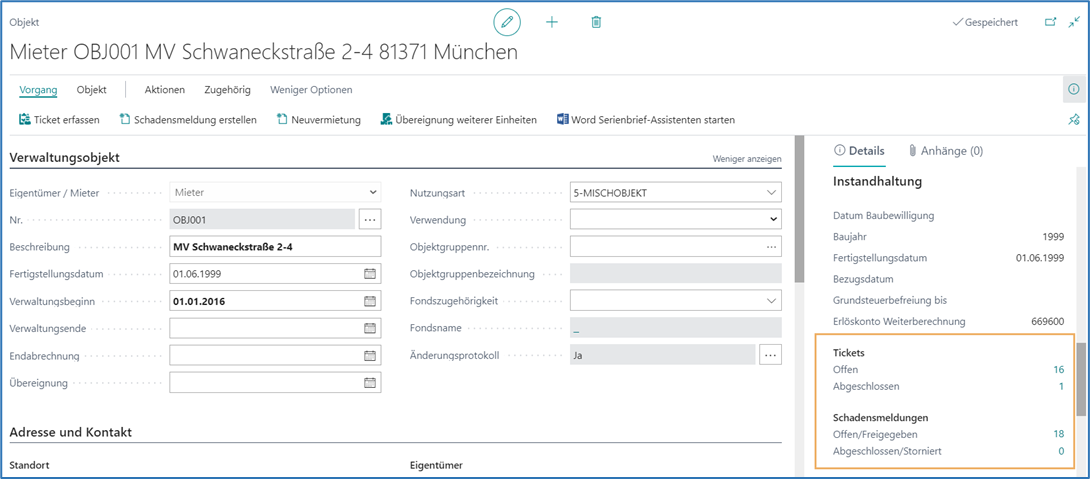Click the plus icon to create new
The image size is (1090, 479).
point(552,22)
